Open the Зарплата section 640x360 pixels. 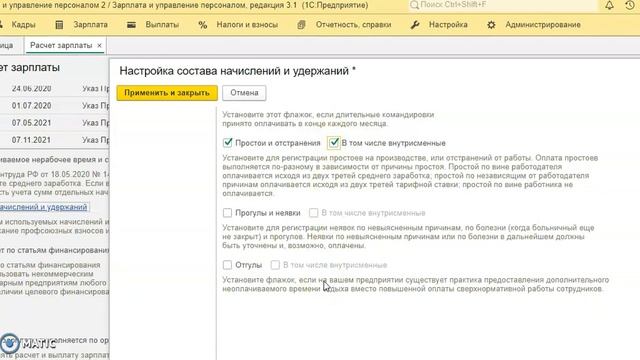91,25
